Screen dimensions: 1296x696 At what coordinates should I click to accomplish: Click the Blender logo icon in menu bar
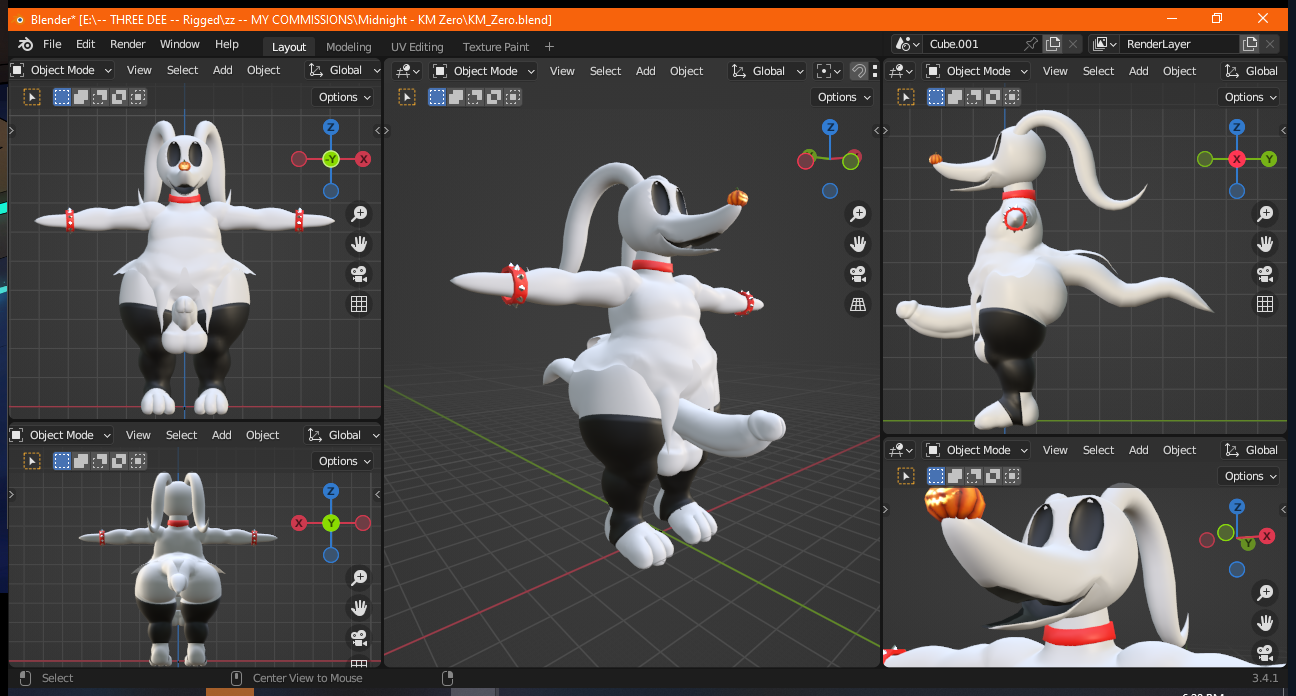click(x=25, y=44)
